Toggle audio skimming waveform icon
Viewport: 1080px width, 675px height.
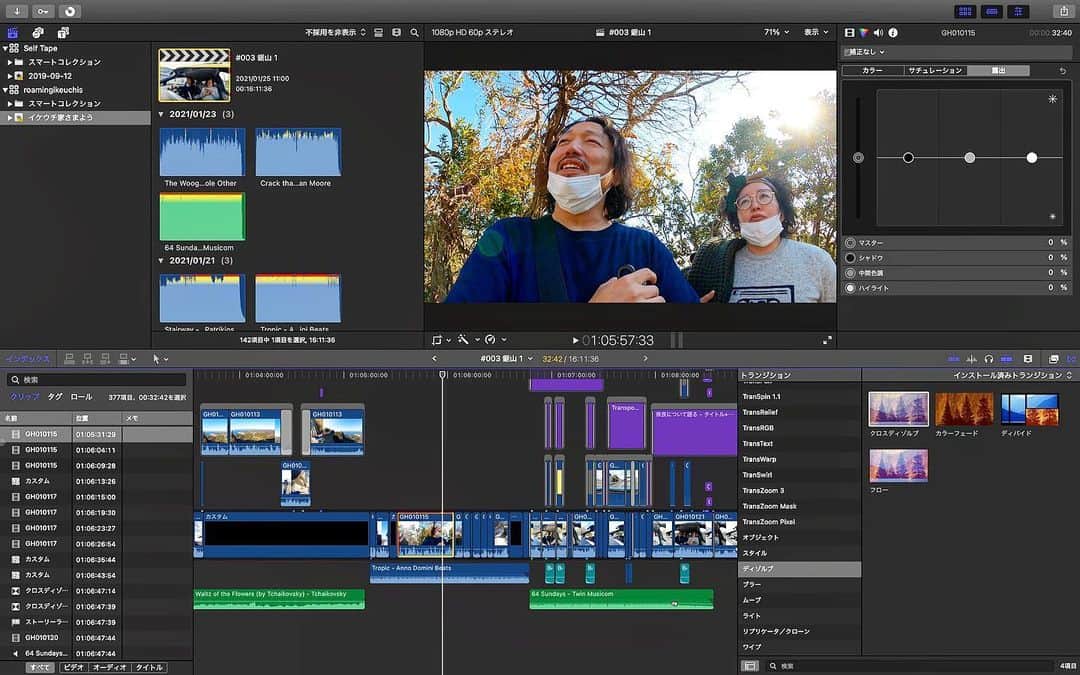(x=971, y=359)
